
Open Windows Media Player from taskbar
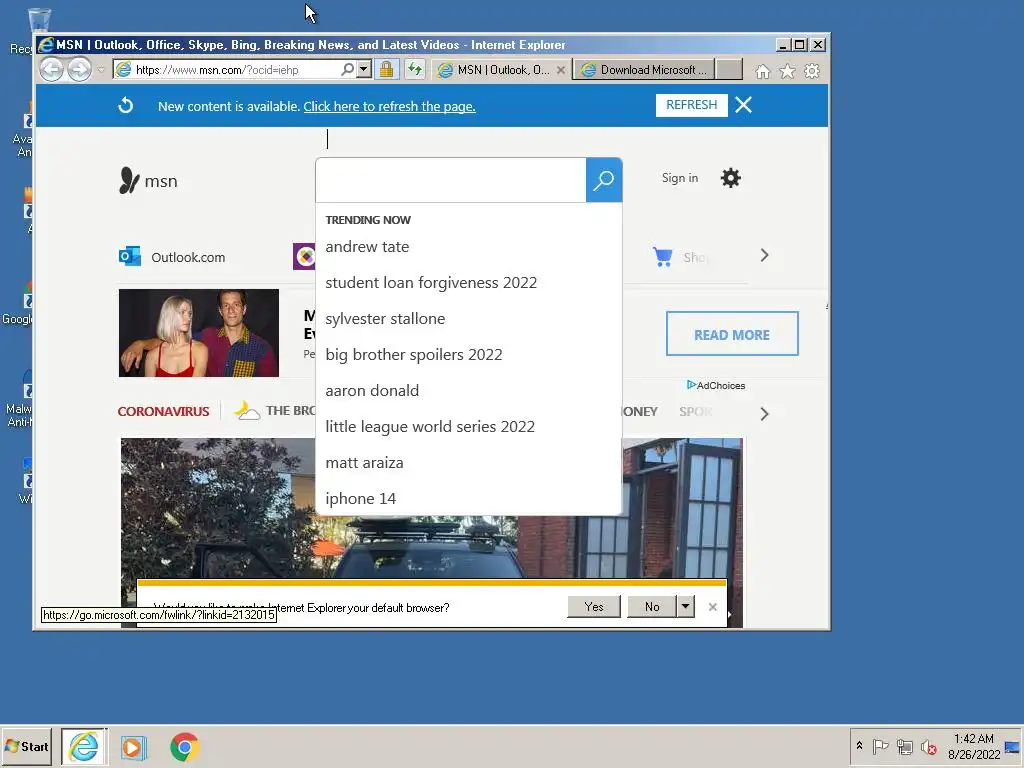pyautogui.click(x=133, y=747)
